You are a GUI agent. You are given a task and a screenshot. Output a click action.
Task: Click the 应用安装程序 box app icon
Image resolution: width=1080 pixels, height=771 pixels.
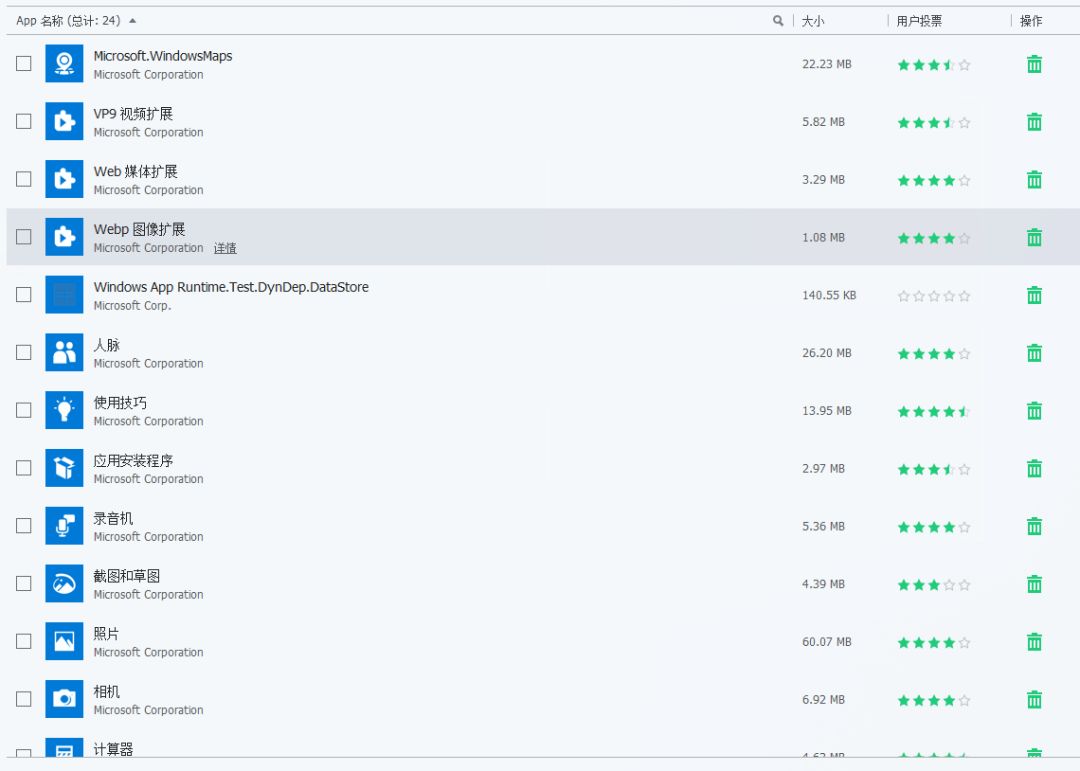click(64, 469)
